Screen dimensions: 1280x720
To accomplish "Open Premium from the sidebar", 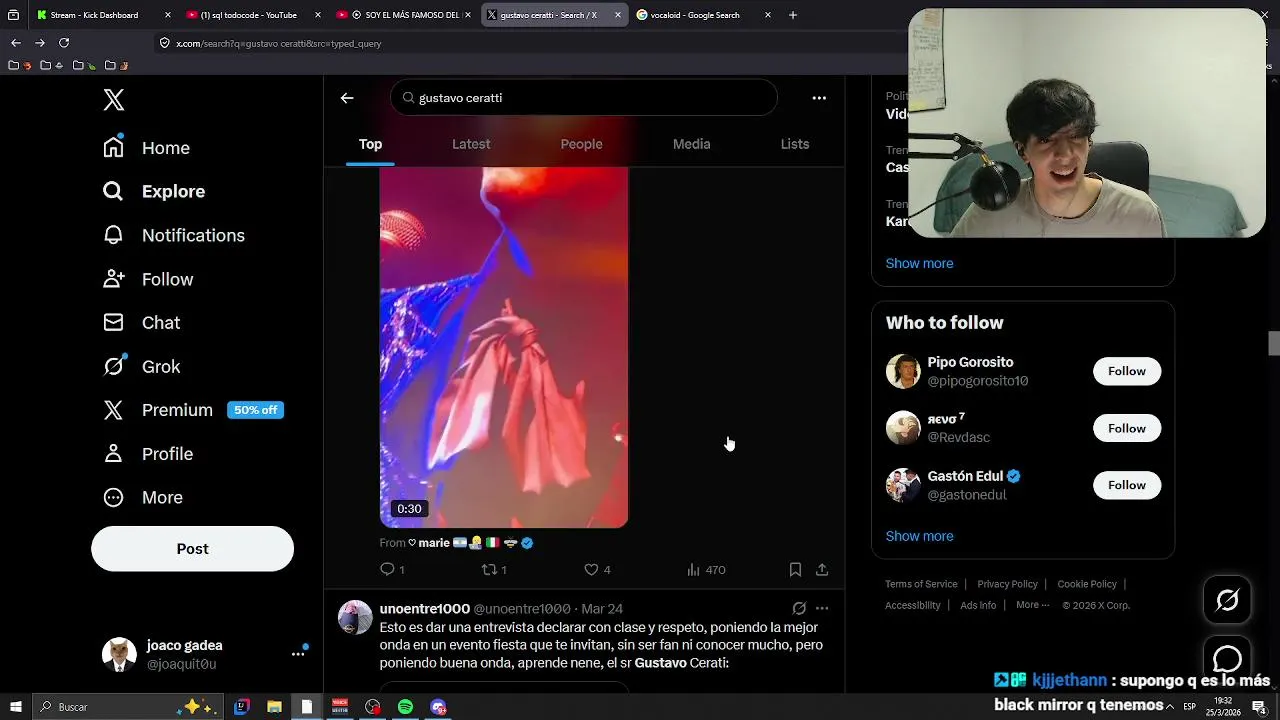I will tap(193, 410).
